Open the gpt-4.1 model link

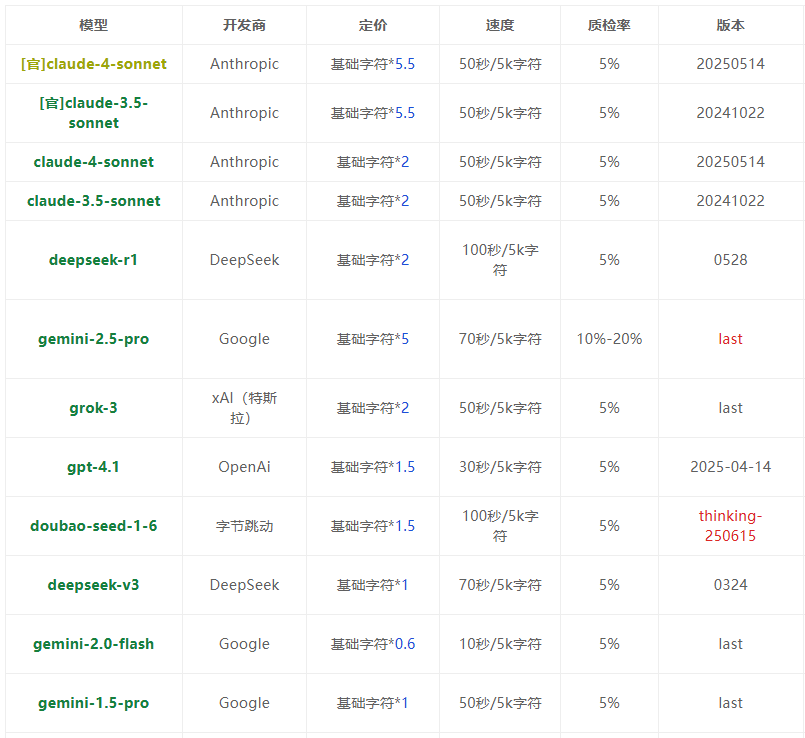point(94,467)
